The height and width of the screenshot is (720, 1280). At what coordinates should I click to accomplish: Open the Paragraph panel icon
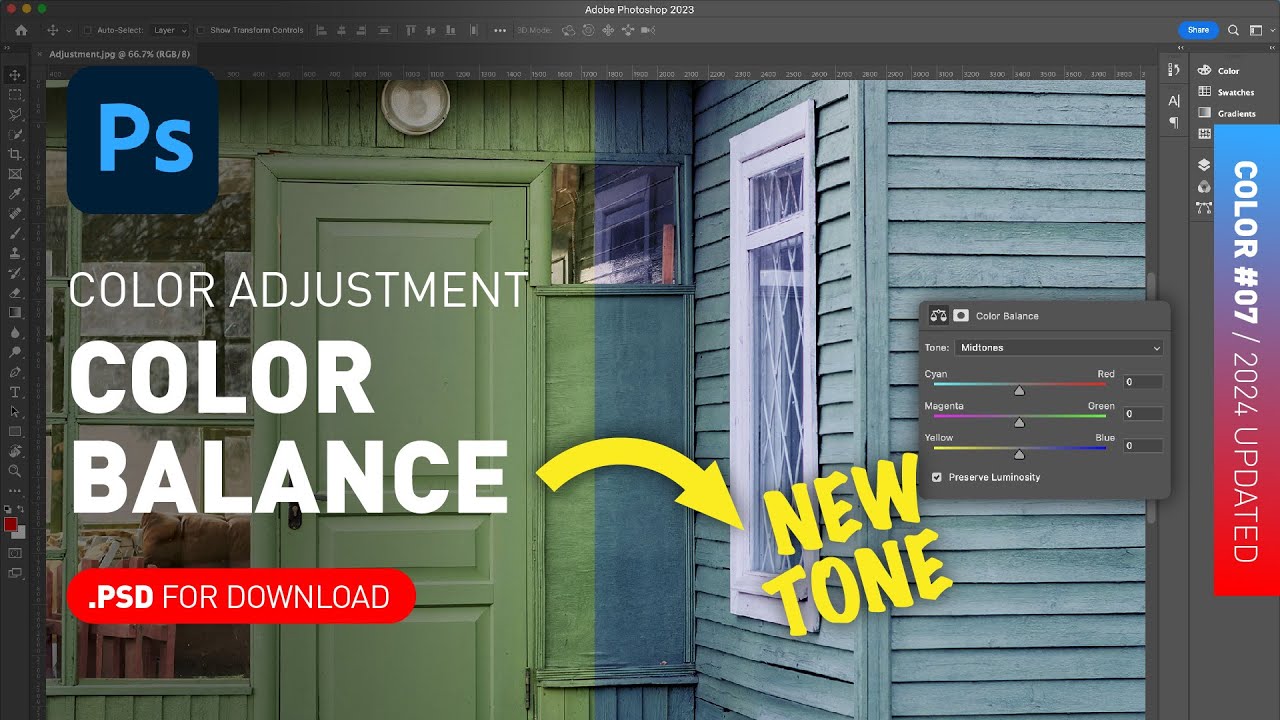(1174, 122)
